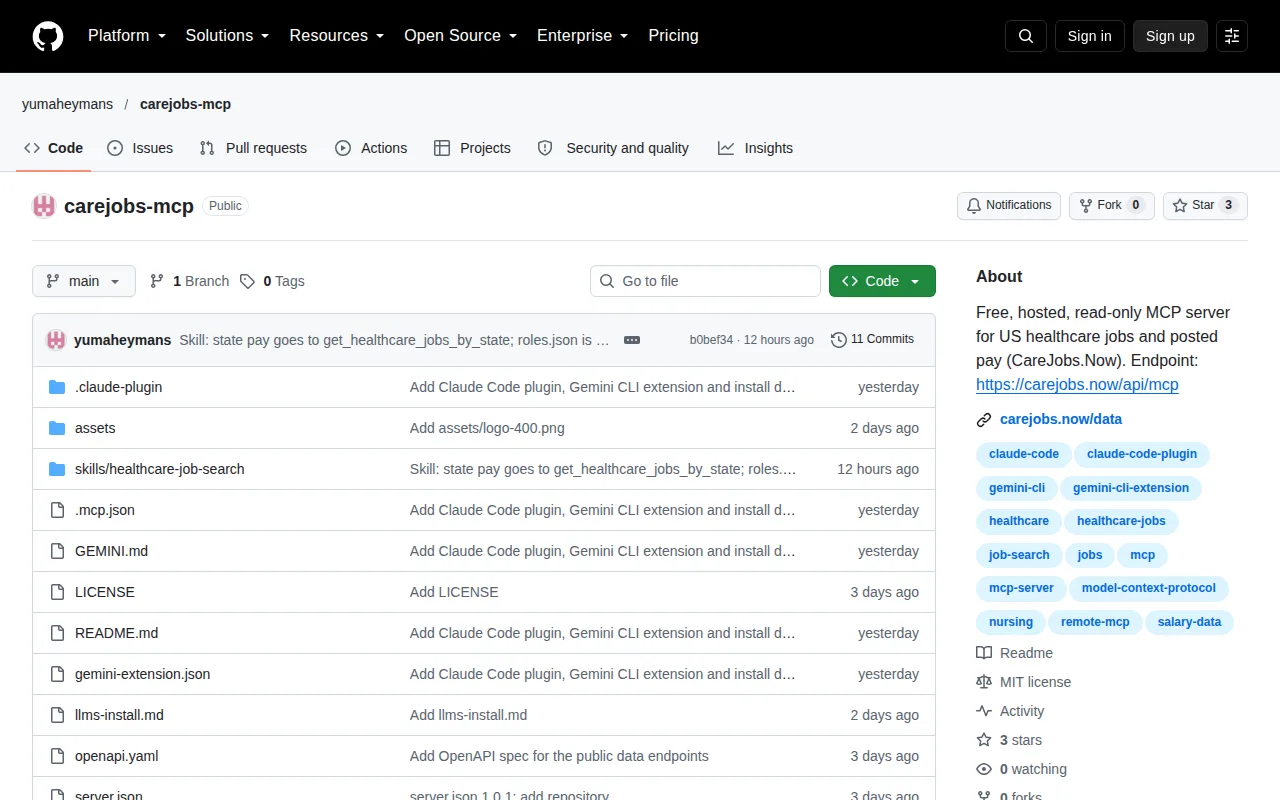The image size is (1280, 800).
Task: Open the appearance settings icon beside Sign up
Action: tap(1232, 36)
